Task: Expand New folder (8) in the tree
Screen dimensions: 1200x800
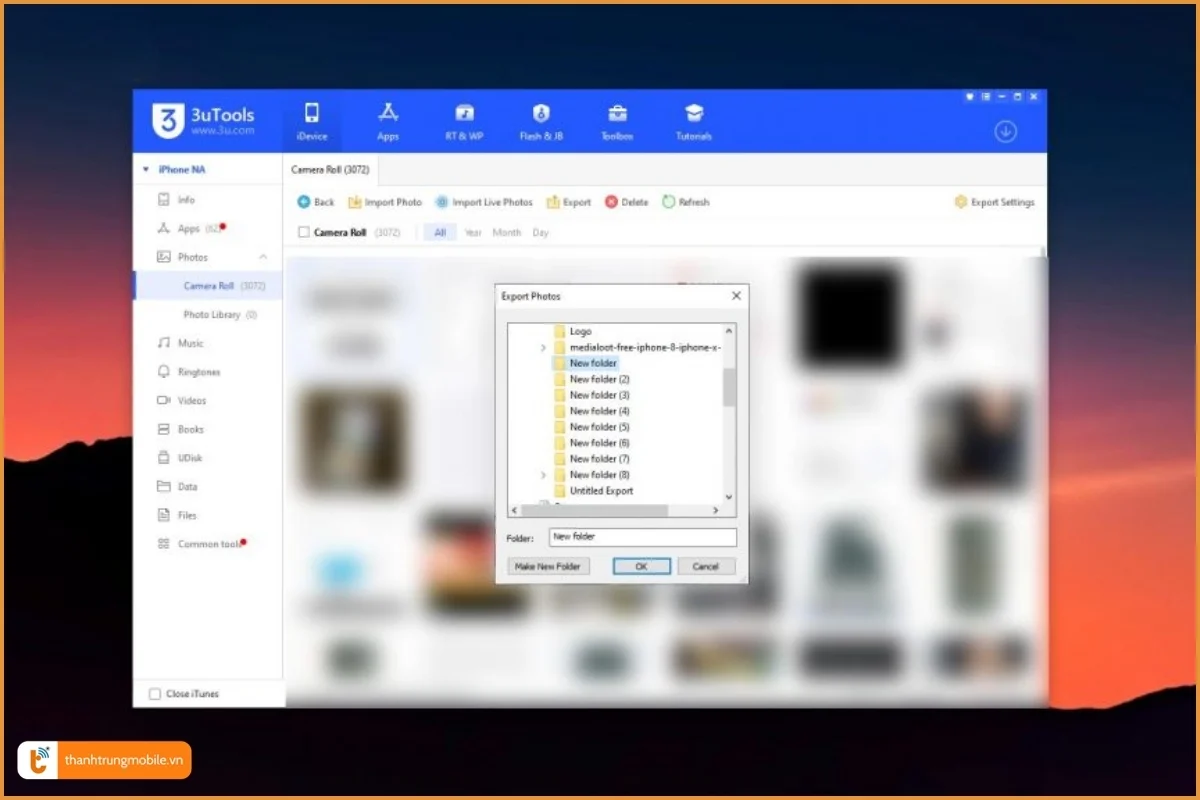Action: pos(543,474)
